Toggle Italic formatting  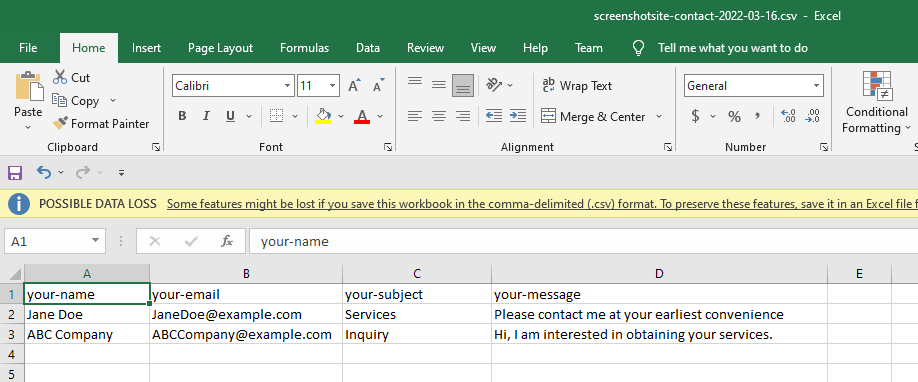click(206, 116)
